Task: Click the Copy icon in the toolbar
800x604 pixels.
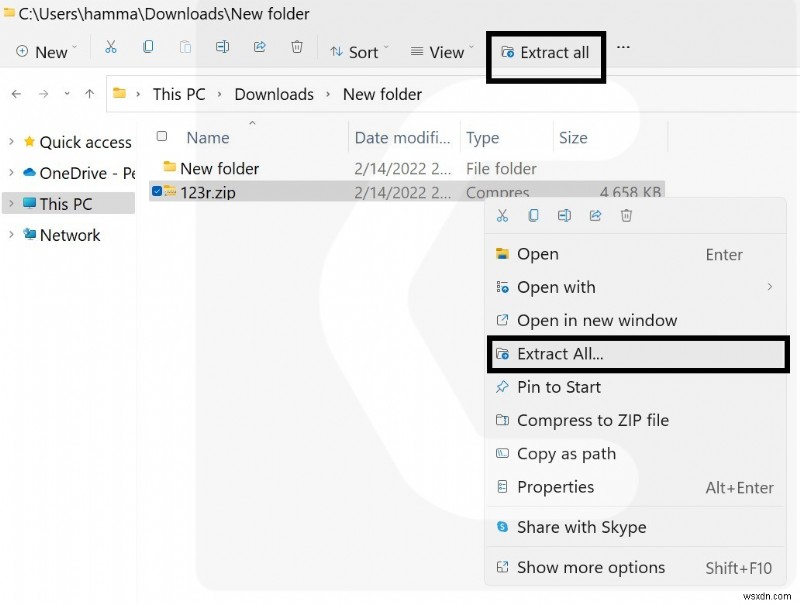Action: click(x=148, y=46)
